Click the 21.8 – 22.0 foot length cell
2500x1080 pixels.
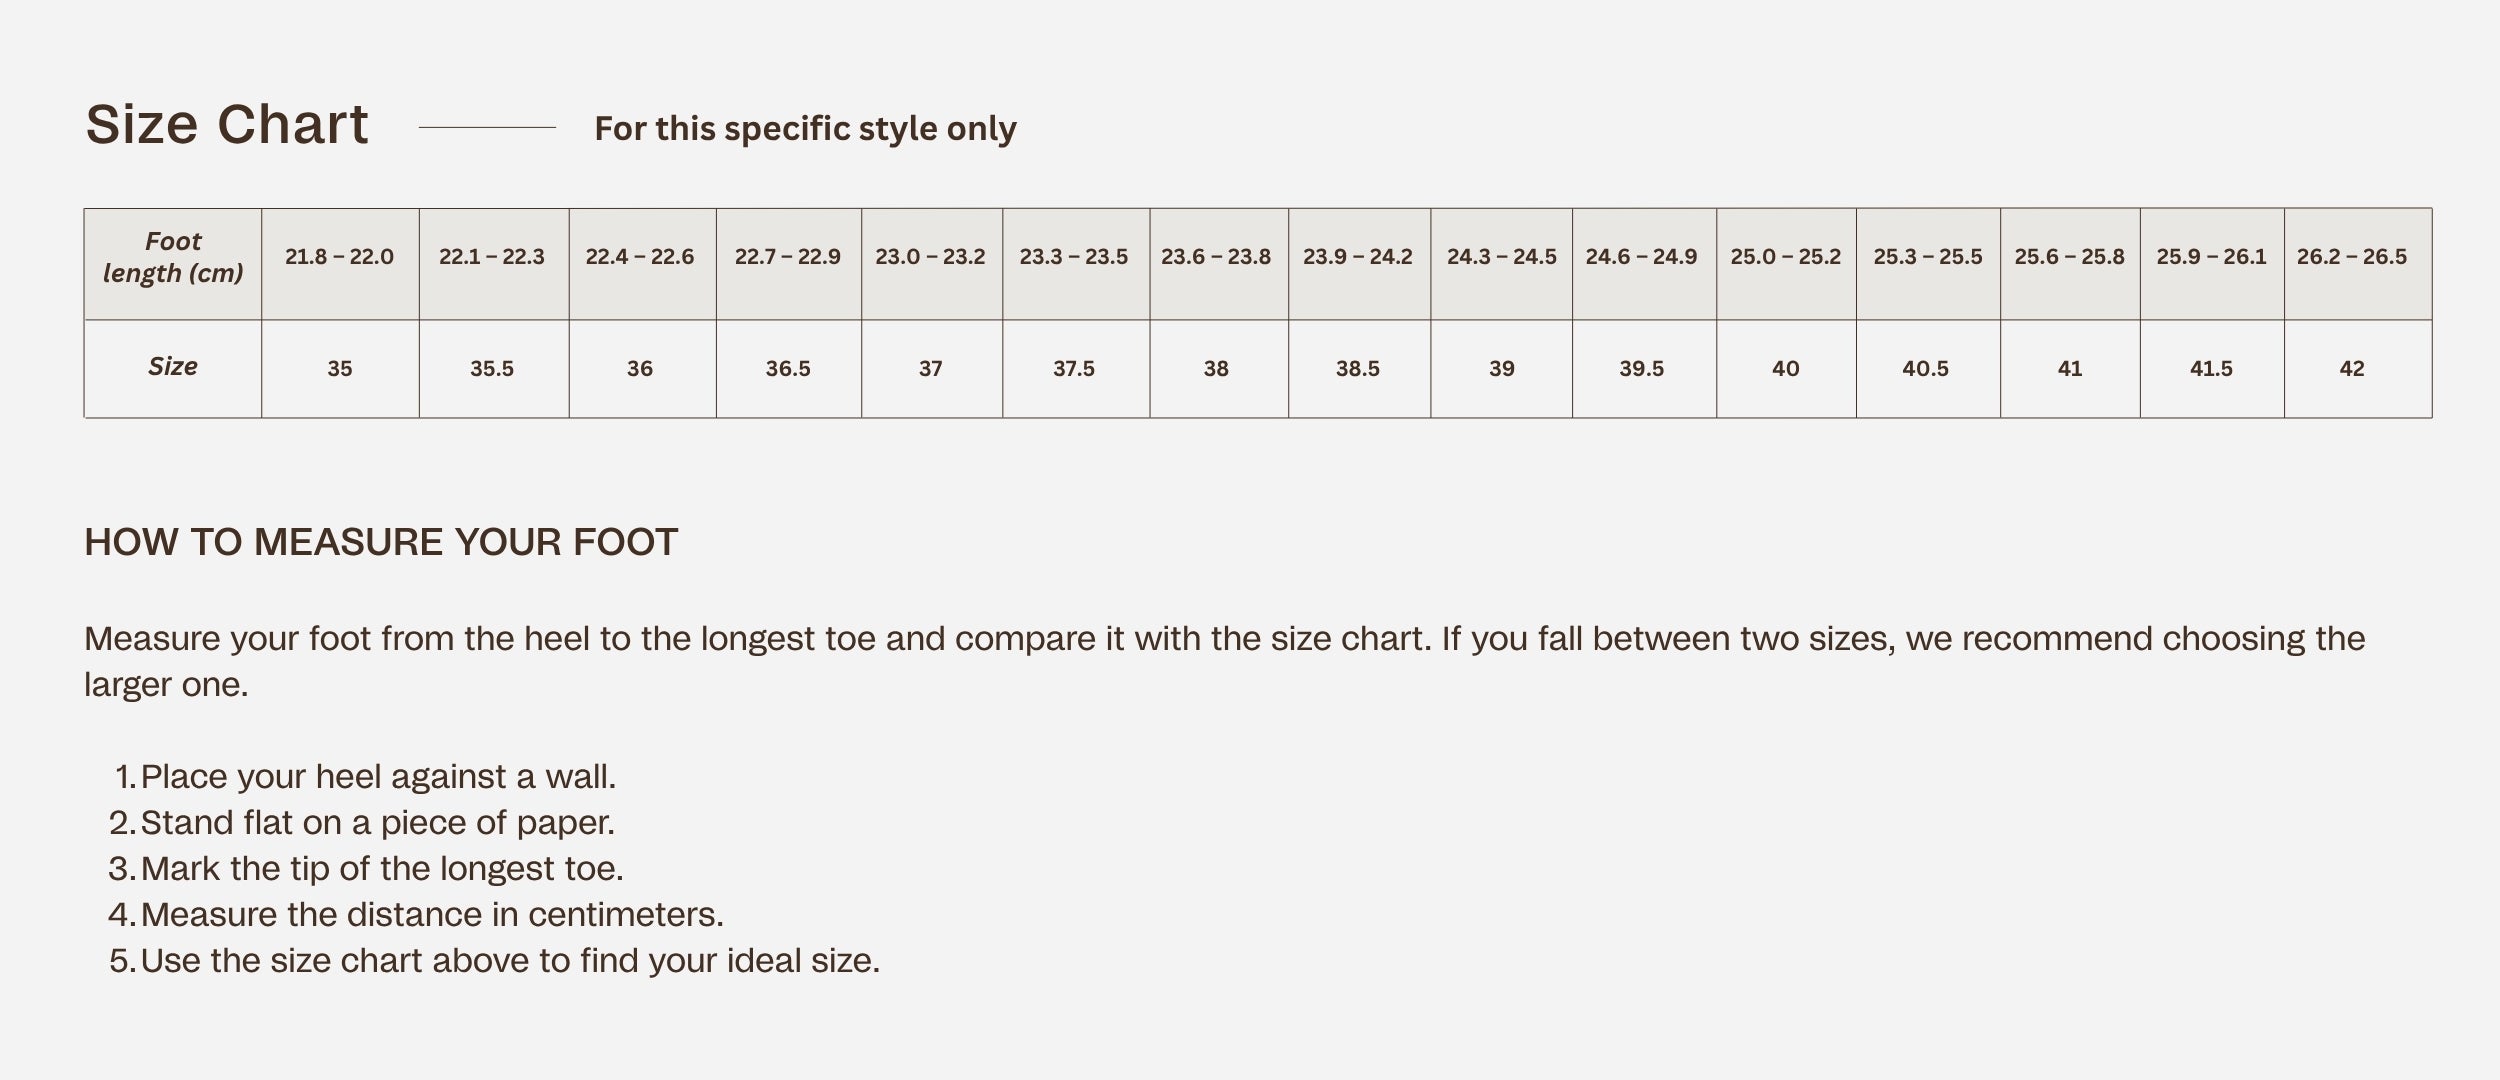pos(340,257)
